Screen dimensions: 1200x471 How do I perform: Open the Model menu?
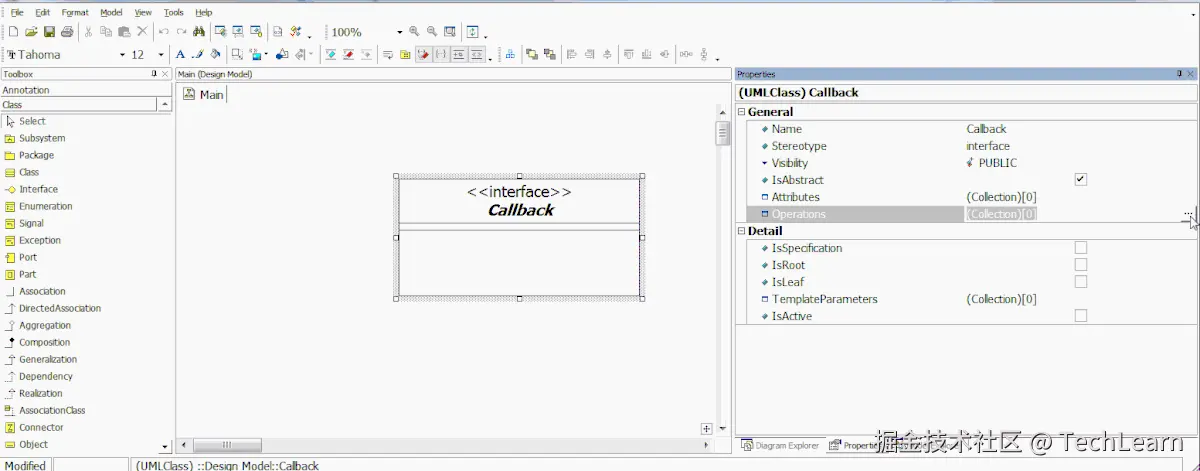tap(111, 12)
